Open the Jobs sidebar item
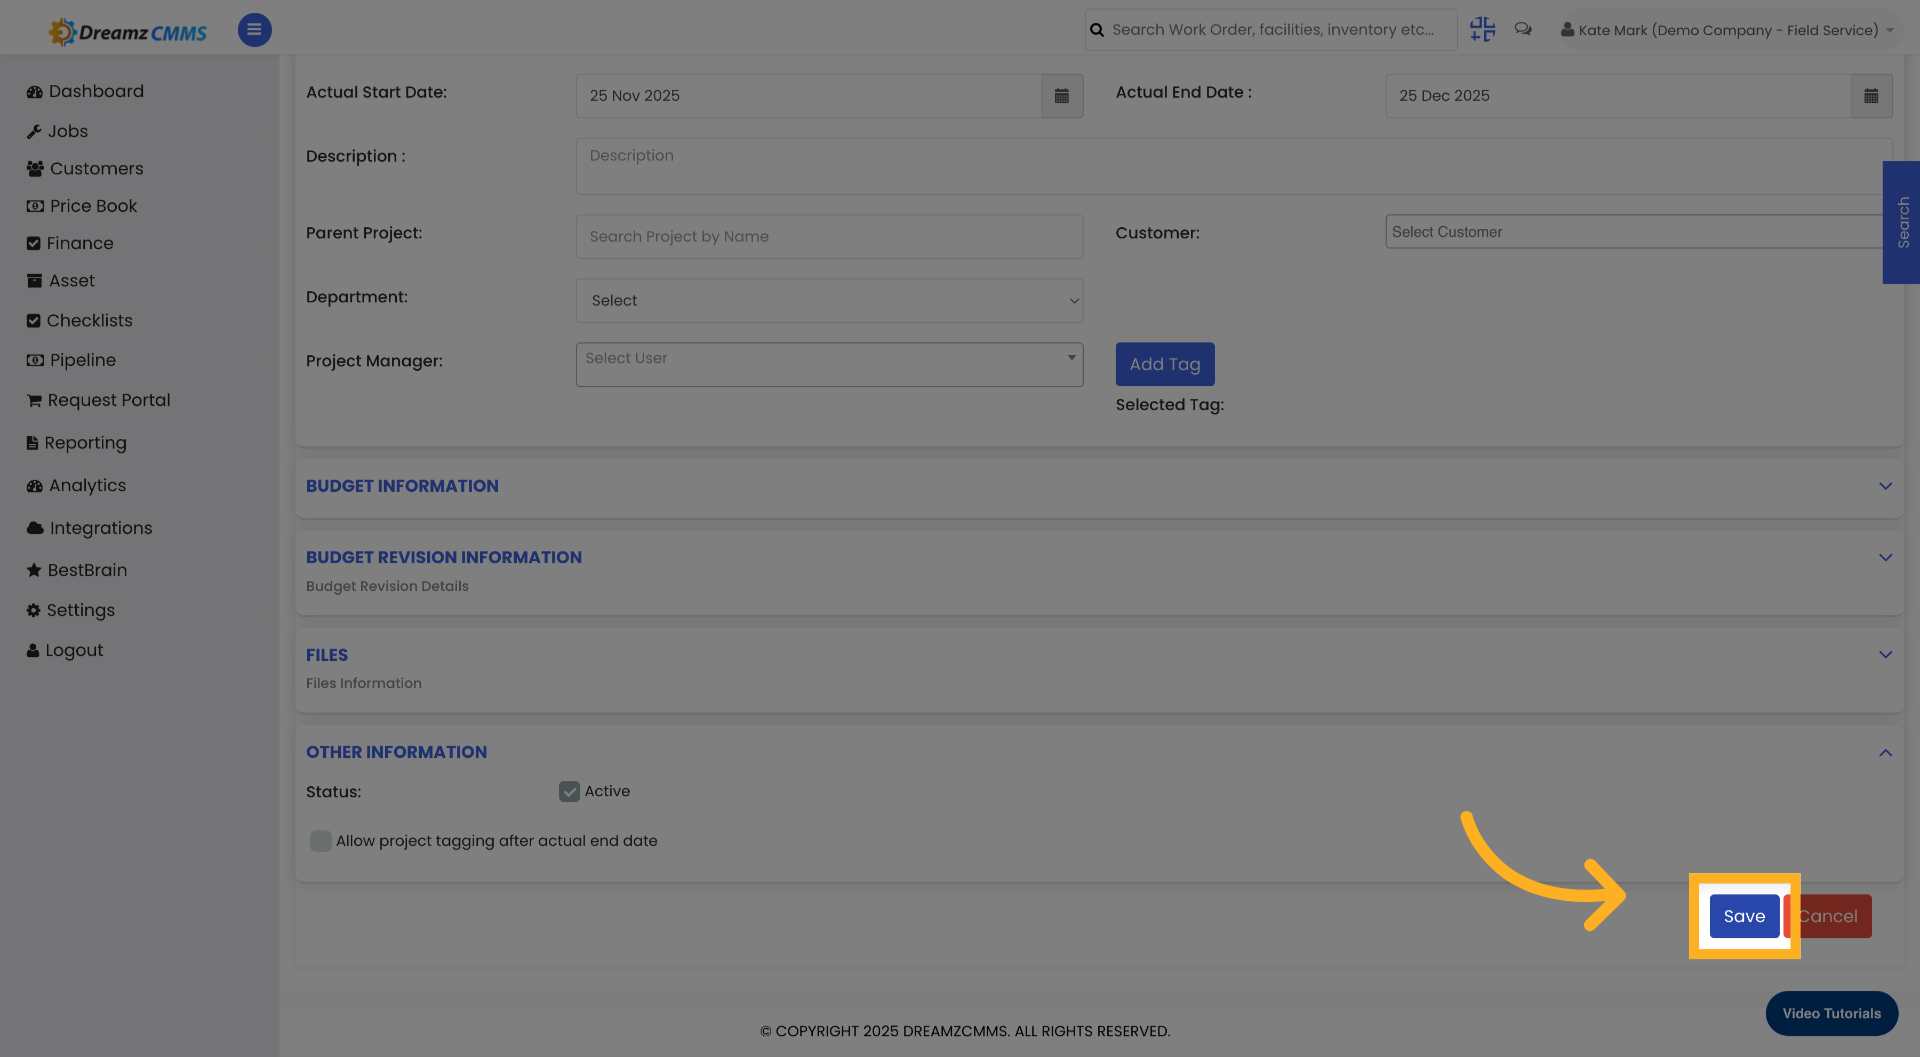The height and width of the screenshot is (1057, 1920). tap(57, 131)
